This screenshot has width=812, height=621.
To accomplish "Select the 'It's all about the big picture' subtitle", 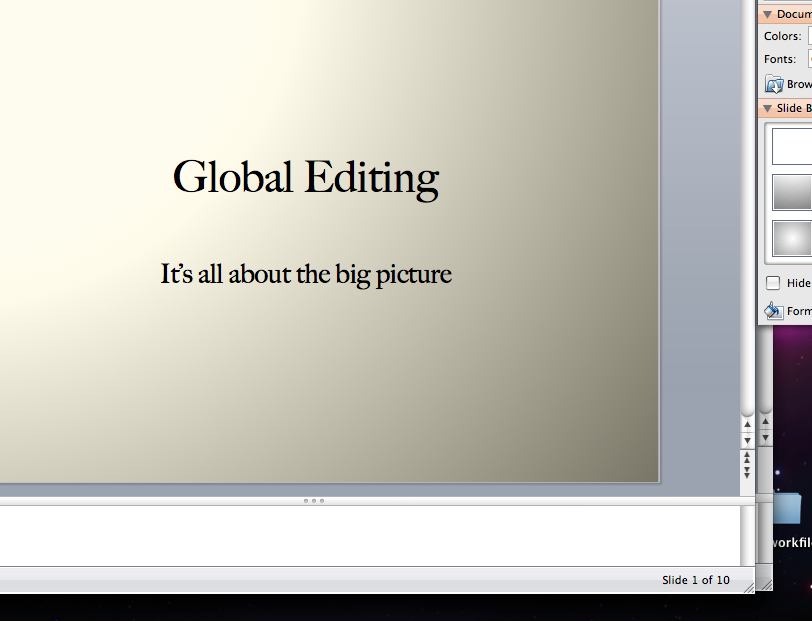I will (x=306, y=275).
